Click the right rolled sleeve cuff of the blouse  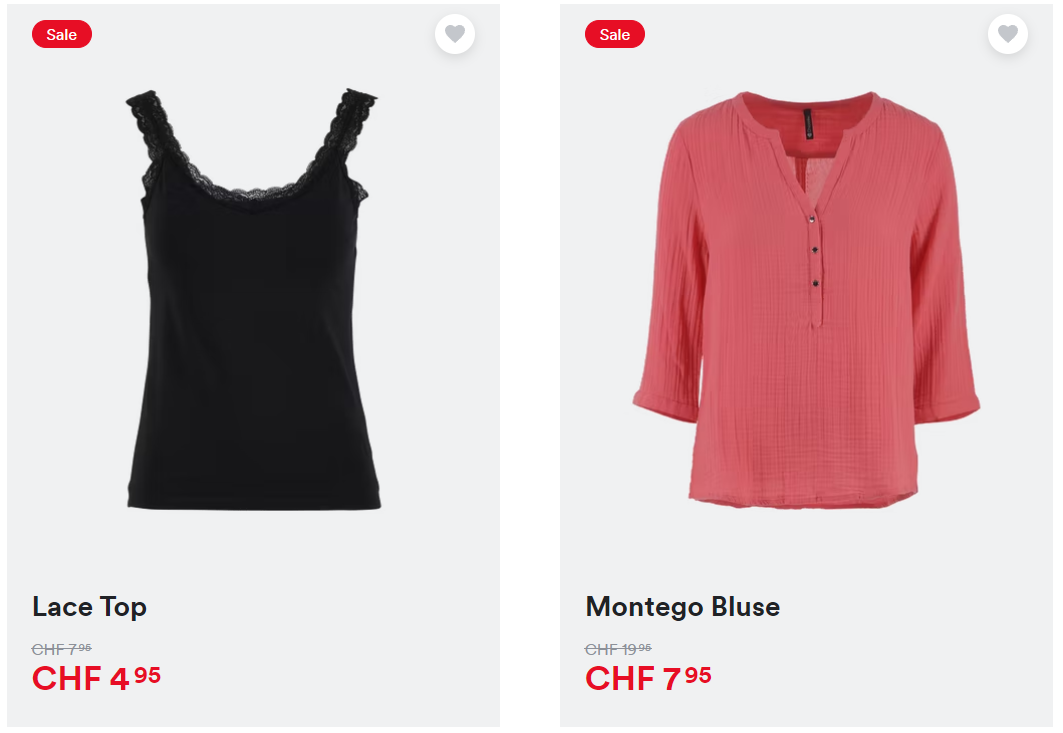click(x=947, y=405)
